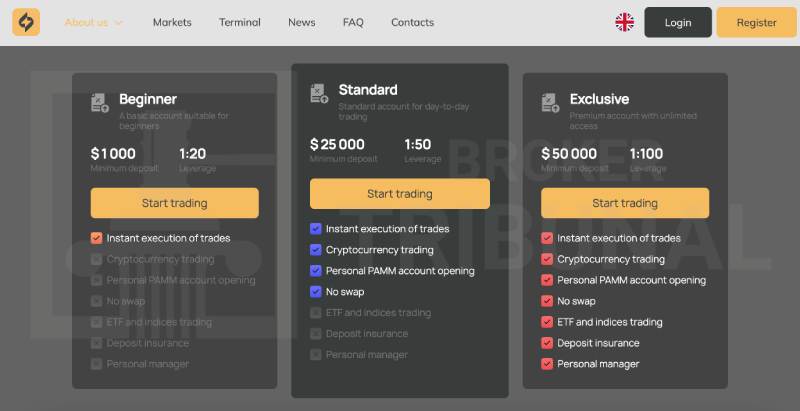Start trading with the Exclusive account
Viewport: 800px width, 411px height.
625,203
